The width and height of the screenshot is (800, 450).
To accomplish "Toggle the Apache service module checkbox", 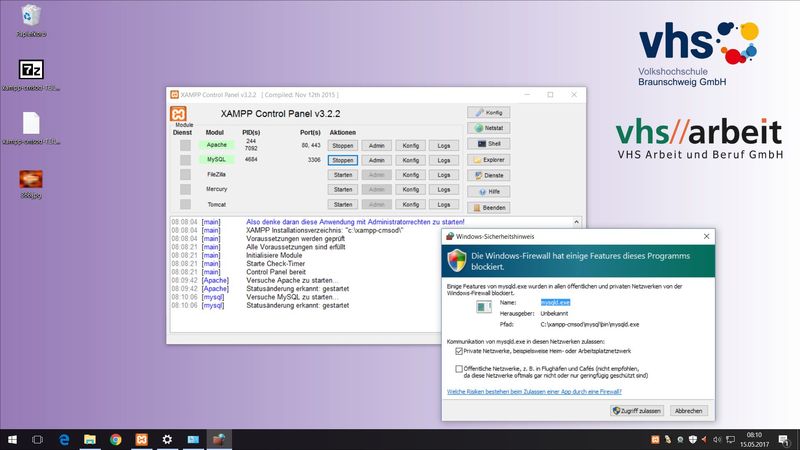I will point(184,145).
